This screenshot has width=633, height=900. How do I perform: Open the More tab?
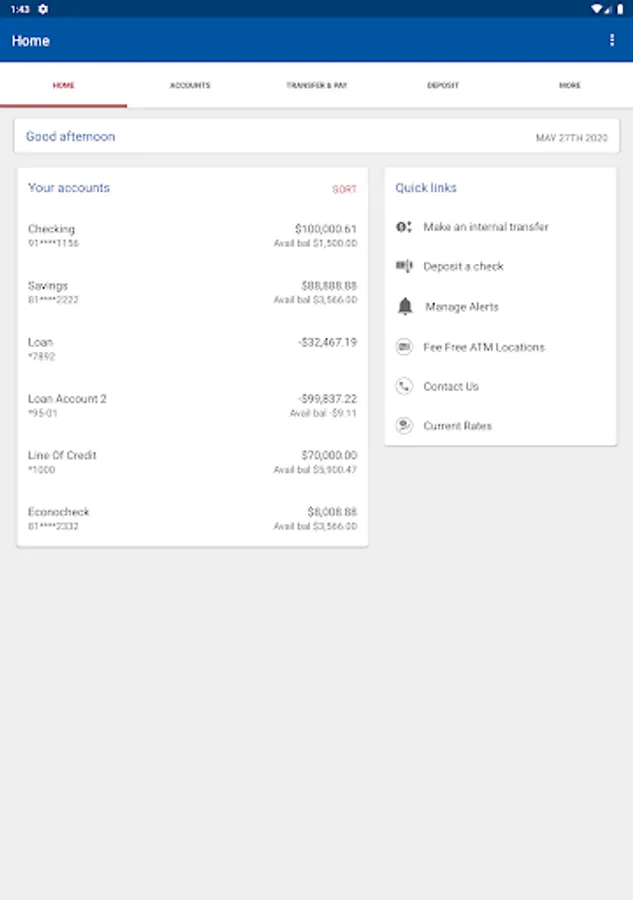click(569, 86)
